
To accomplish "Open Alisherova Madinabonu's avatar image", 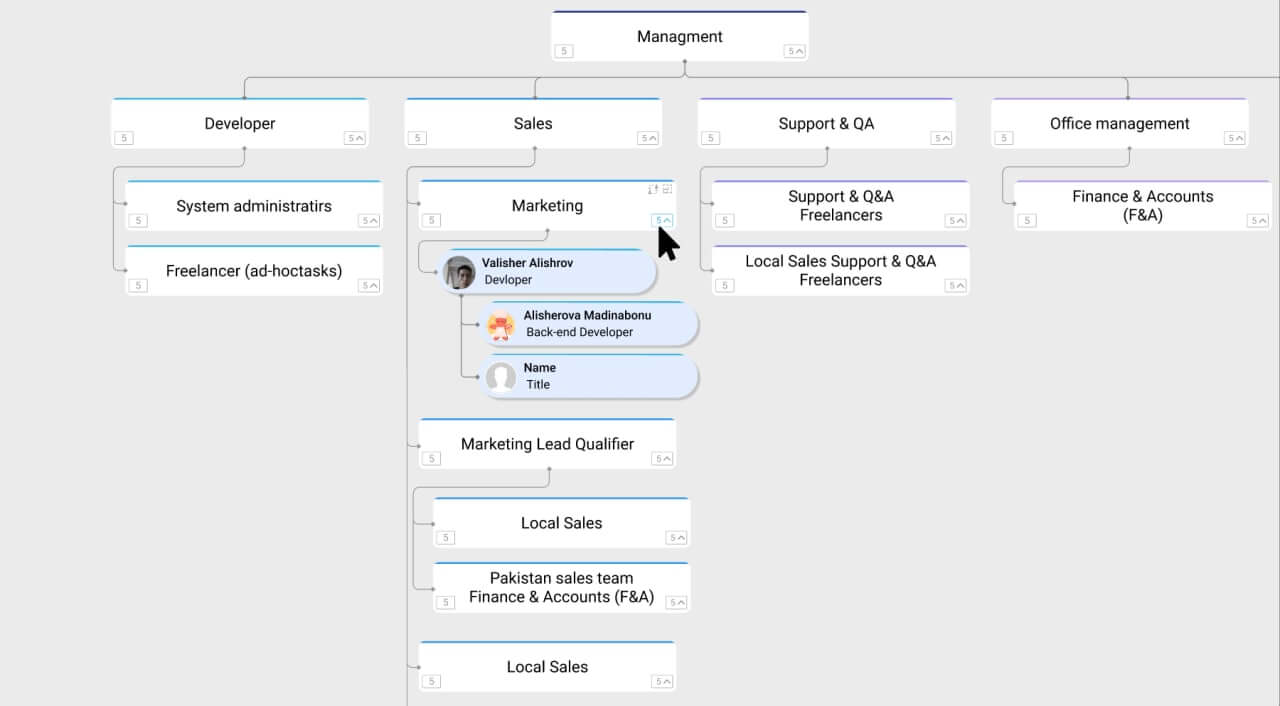I will click(x=501, y=325).
